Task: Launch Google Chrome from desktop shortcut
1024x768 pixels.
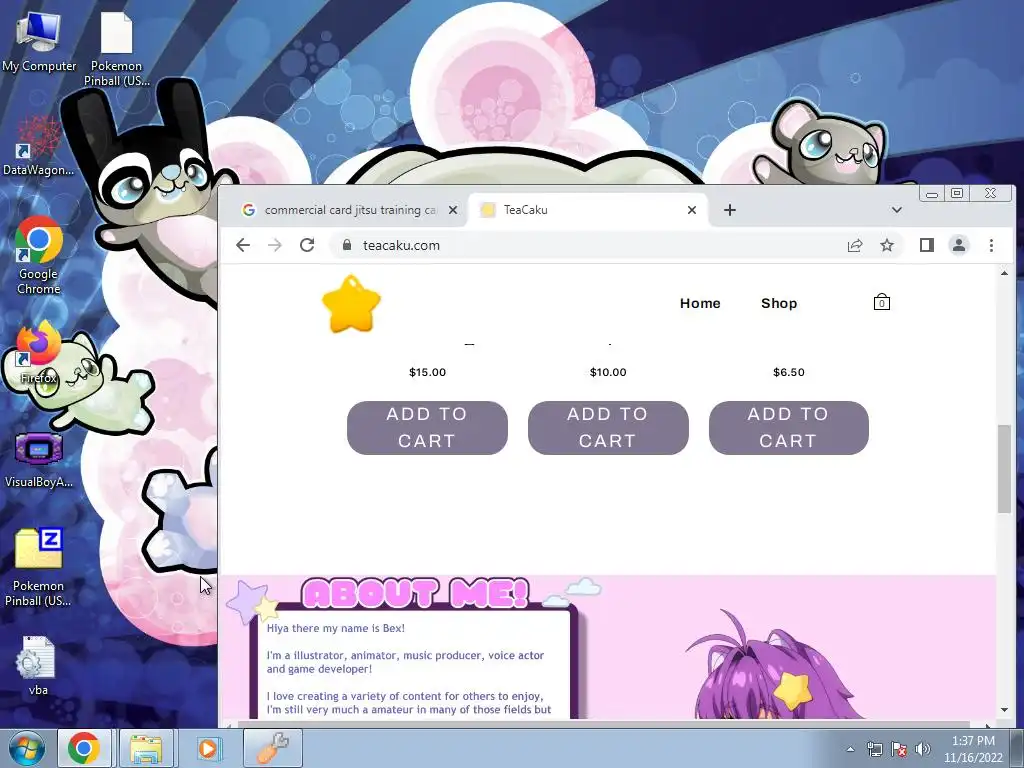Action: [x=39, y=255]
